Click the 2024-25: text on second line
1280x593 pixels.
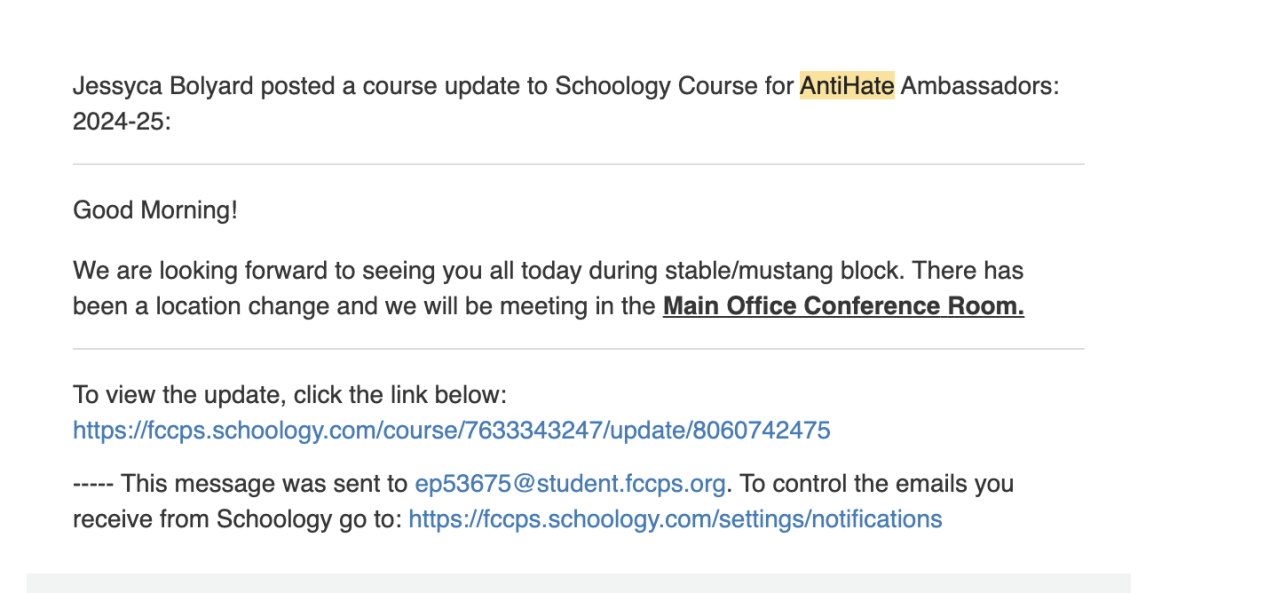click(x=122, y=122)
